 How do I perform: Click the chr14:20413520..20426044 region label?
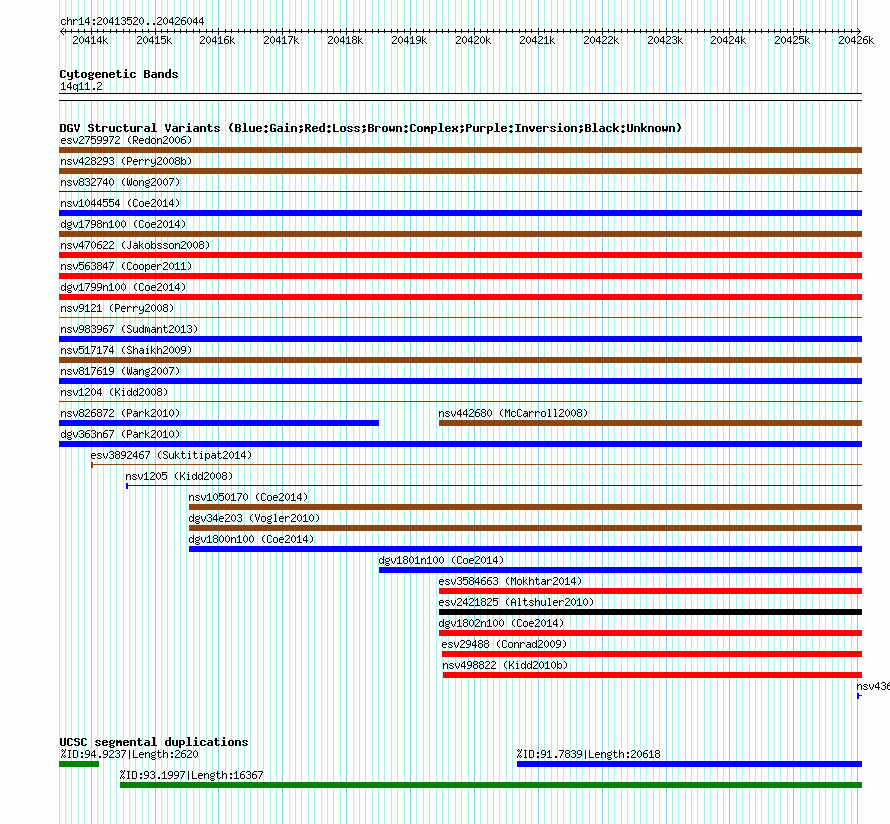132,21
